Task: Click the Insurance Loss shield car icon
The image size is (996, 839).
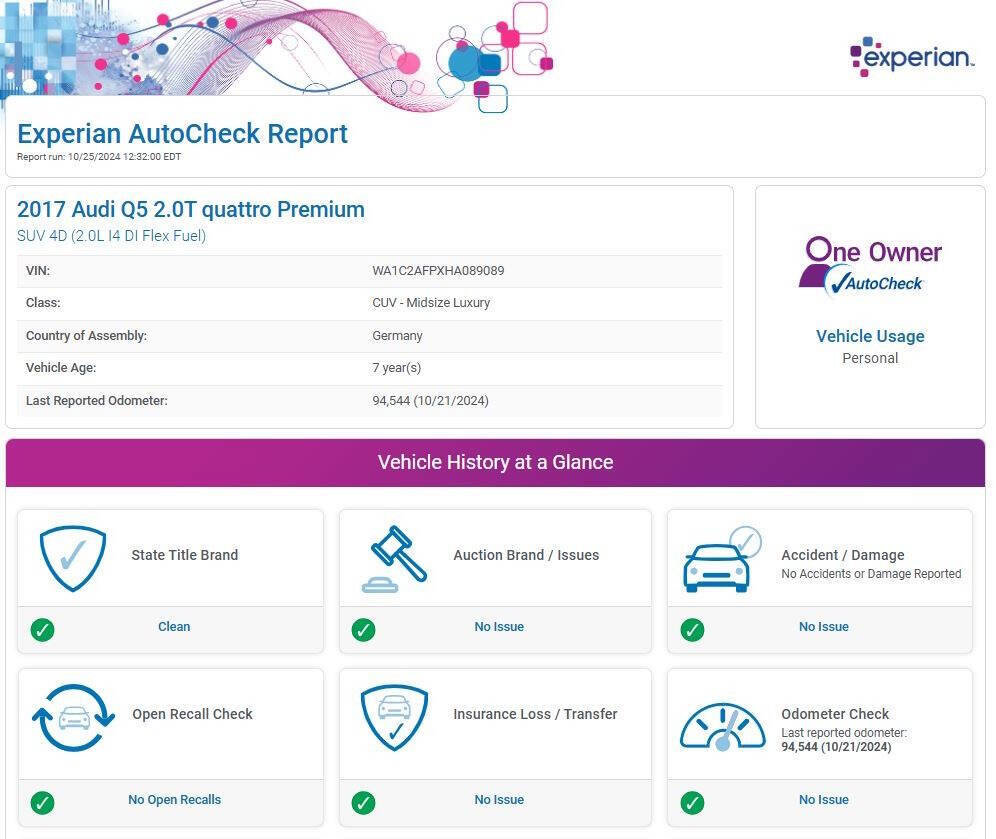Action: (x=394, y=717)
